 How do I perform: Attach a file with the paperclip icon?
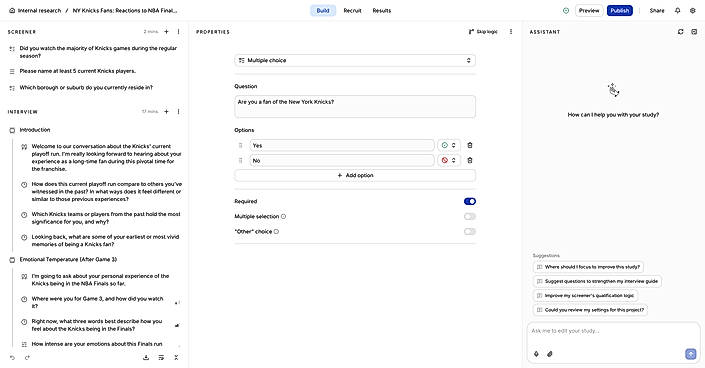click(x=549, y=354)
